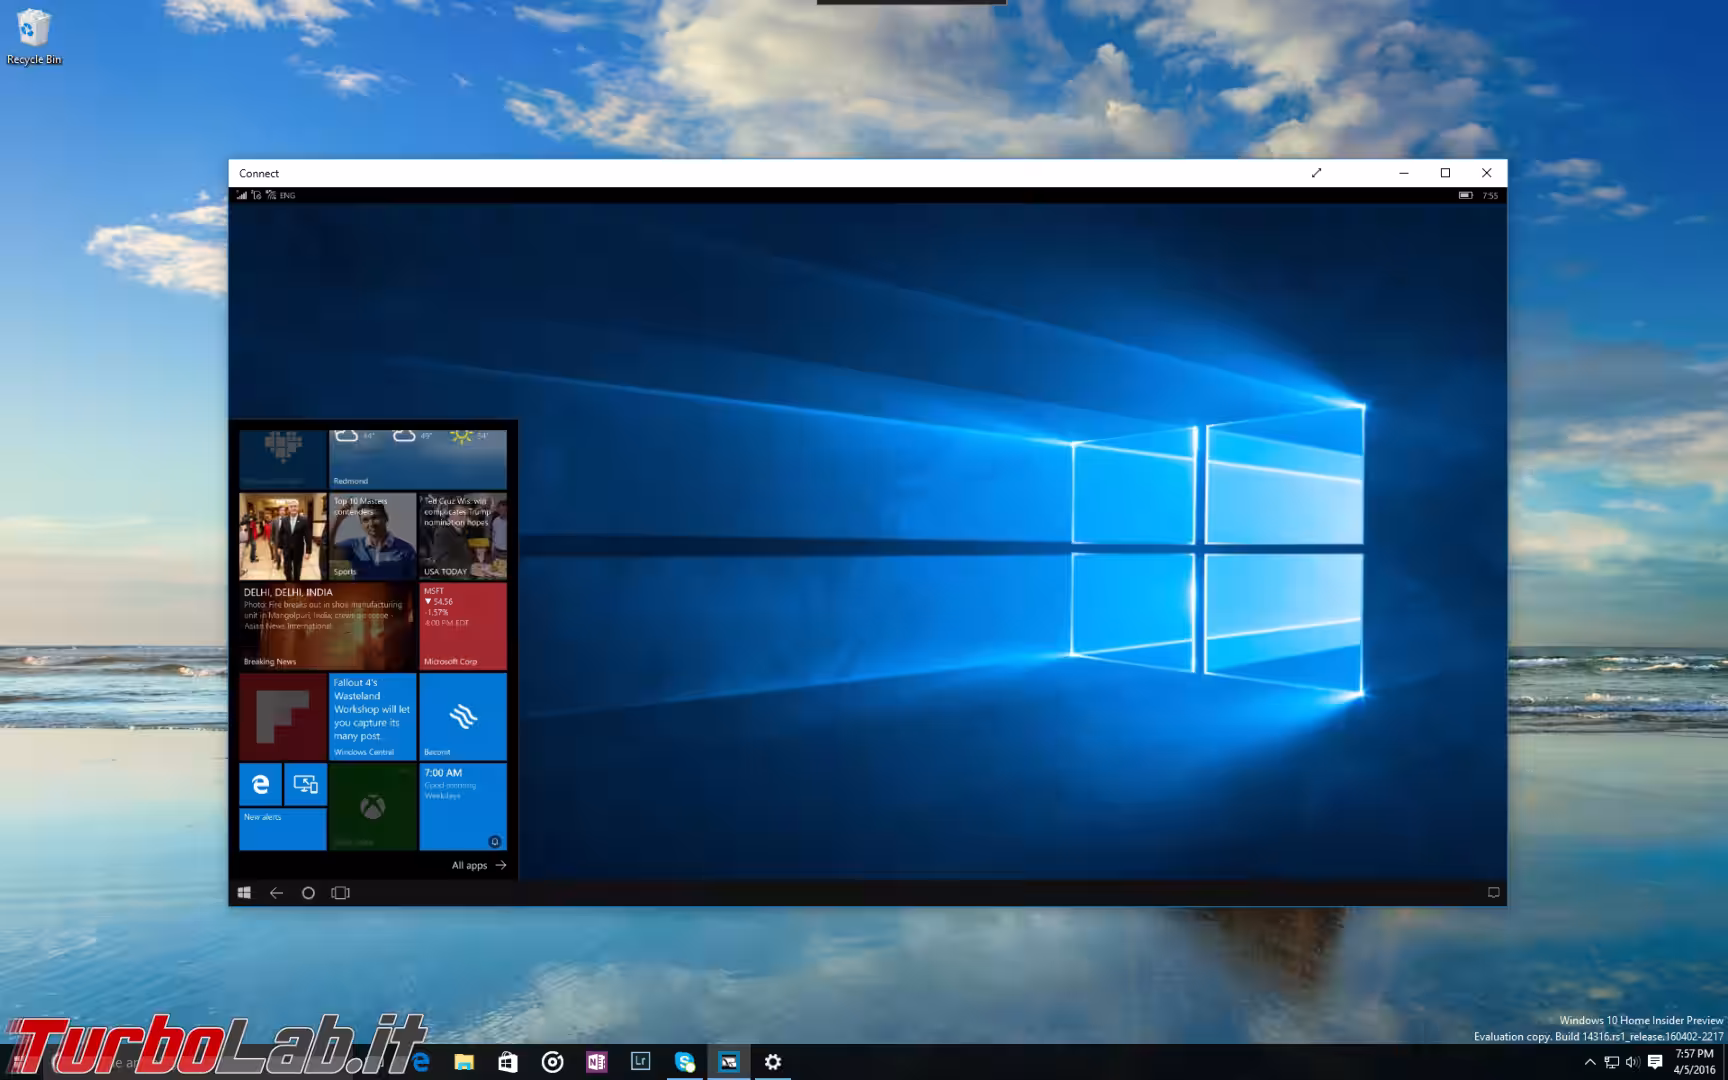Open Groove Music from the taskbar
The width and height of the screenshot is (1728, 1080).
[553, 1062]
